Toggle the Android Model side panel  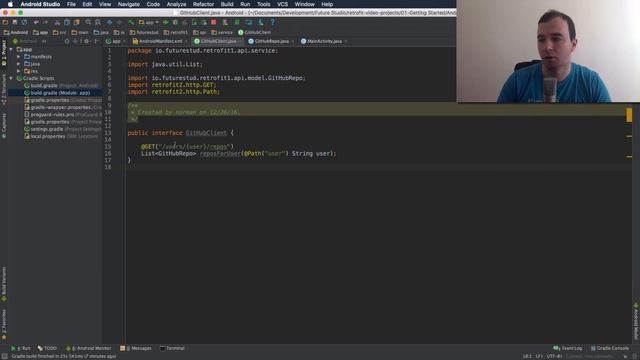(x=636, y=322)
